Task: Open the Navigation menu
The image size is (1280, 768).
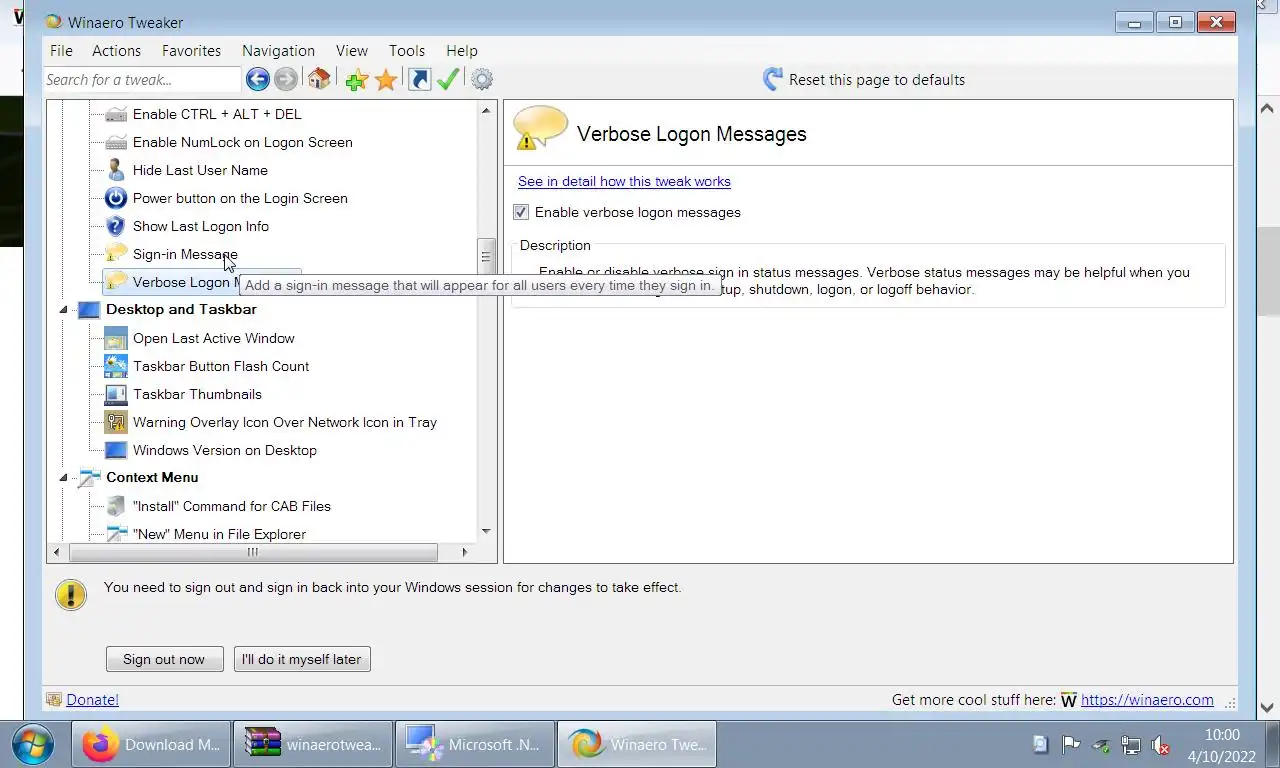Action: [278, 51]
